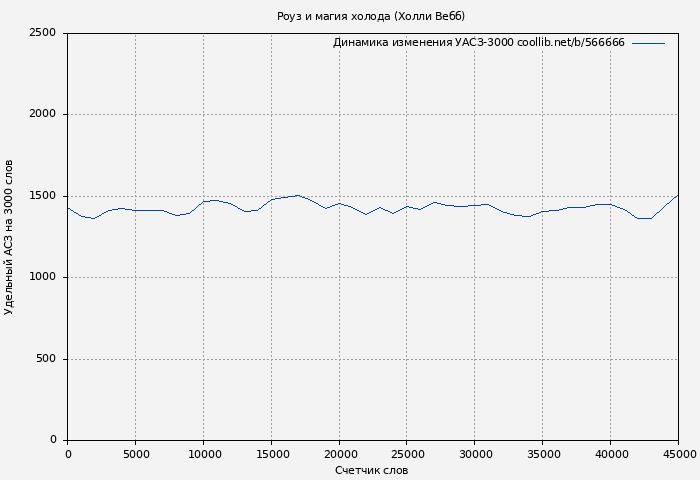Choose the 40000 x-axis tick label
Screen dimensions: 700x480
click(611, 454)
